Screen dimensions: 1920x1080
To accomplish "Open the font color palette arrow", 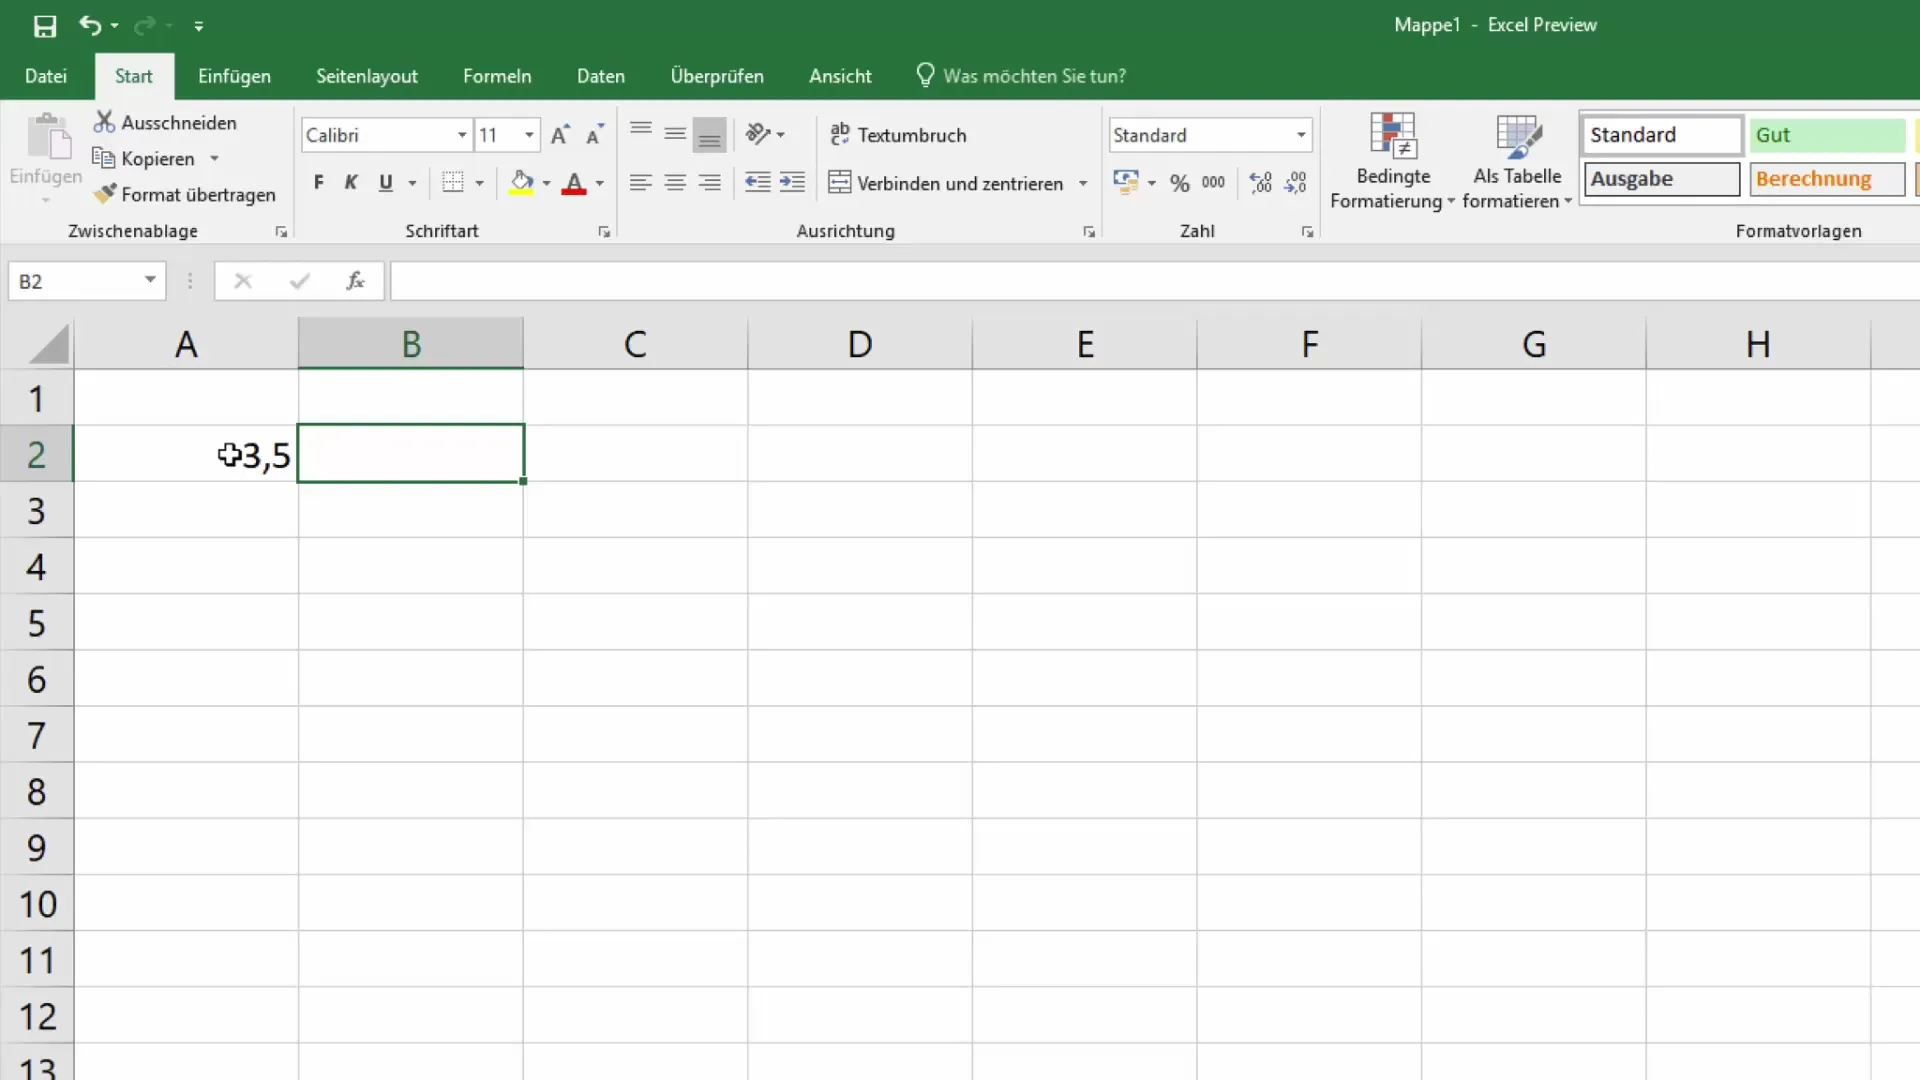I will [600, 183].
